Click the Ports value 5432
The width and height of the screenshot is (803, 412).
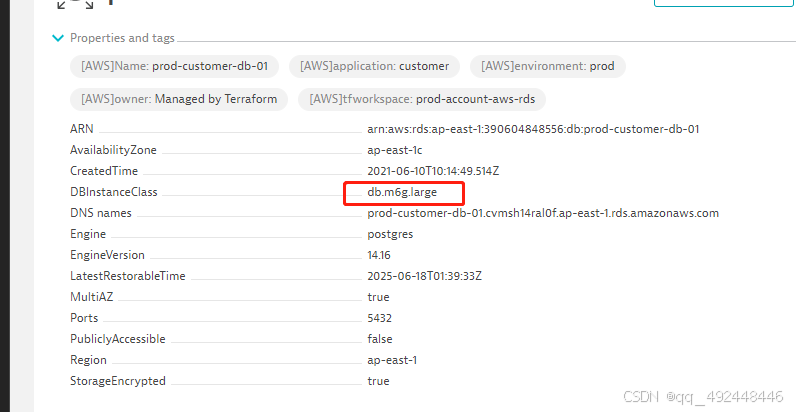pyautogui.click(x=379, y=318)
